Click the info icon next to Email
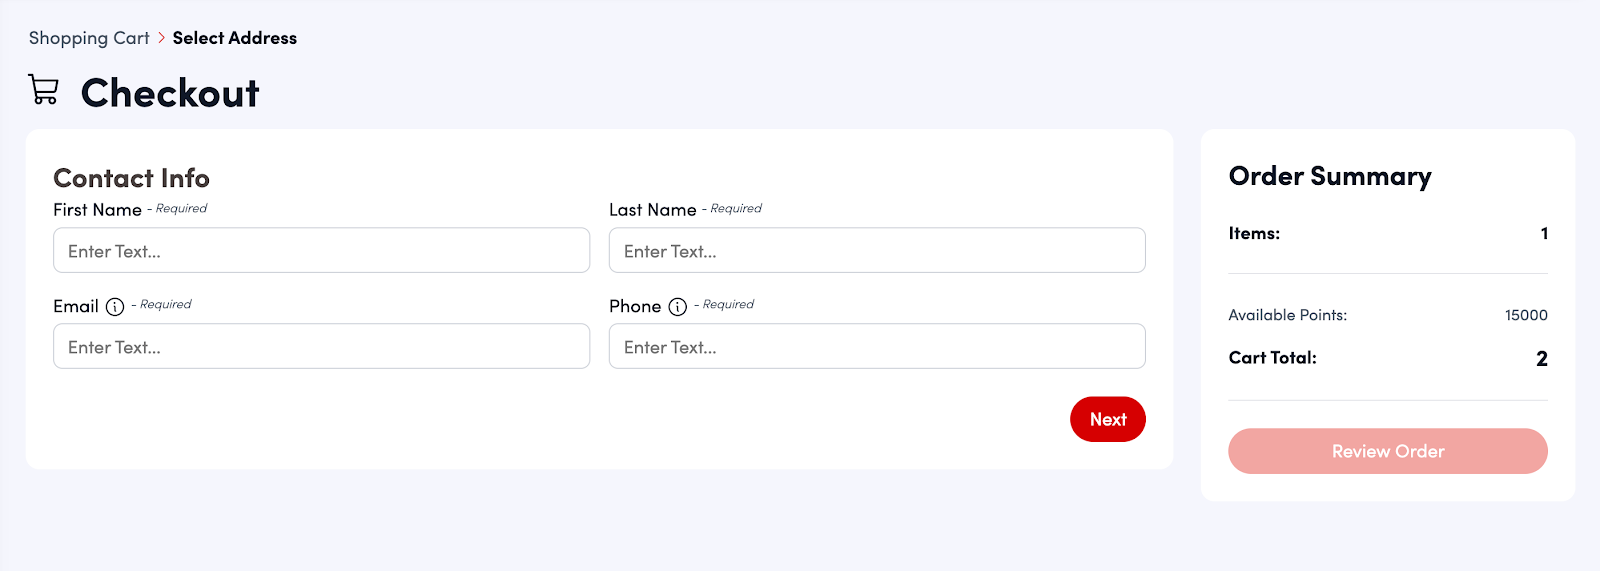This screenshot has width=1600, height=571. (x=115, y=307)
